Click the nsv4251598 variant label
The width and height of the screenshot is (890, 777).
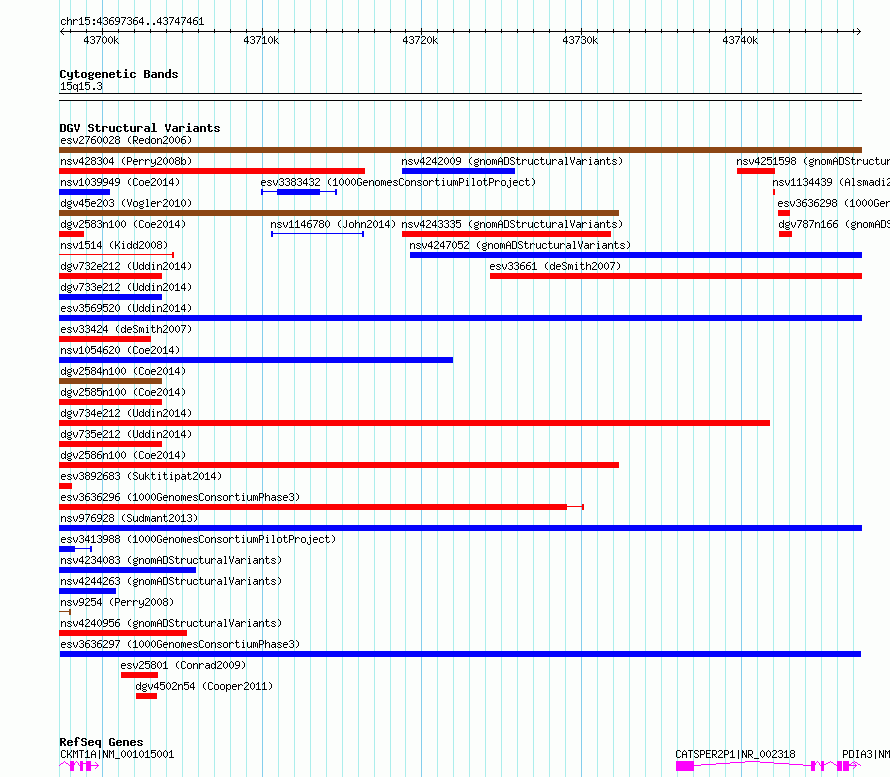coord(813,161)
